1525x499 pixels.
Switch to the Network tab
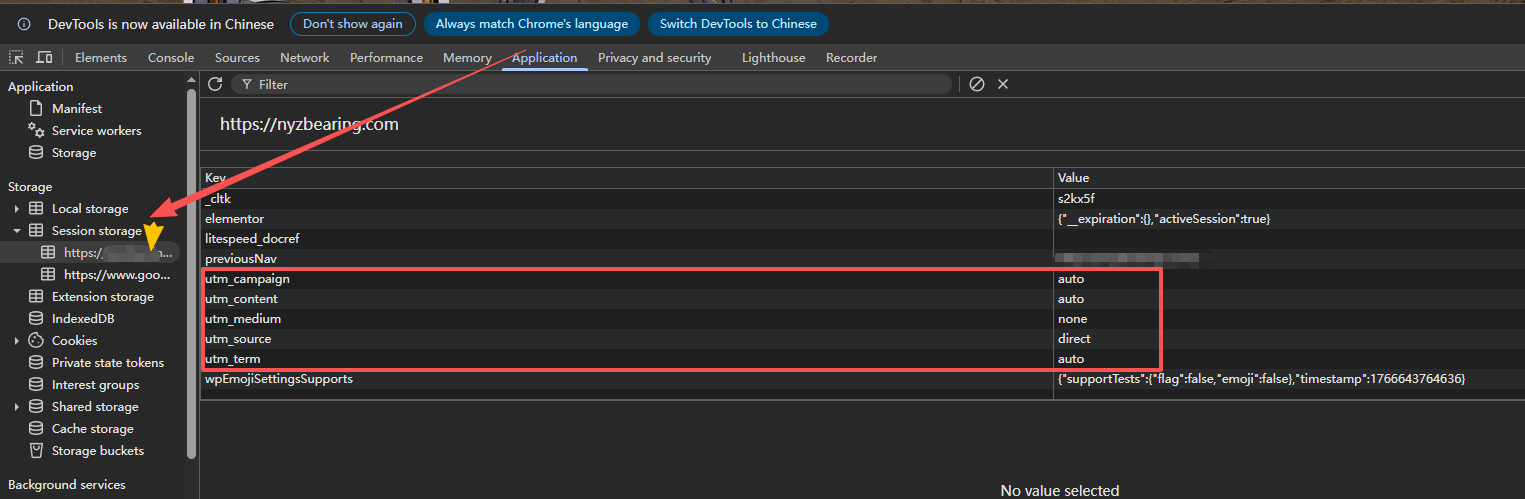305,58
